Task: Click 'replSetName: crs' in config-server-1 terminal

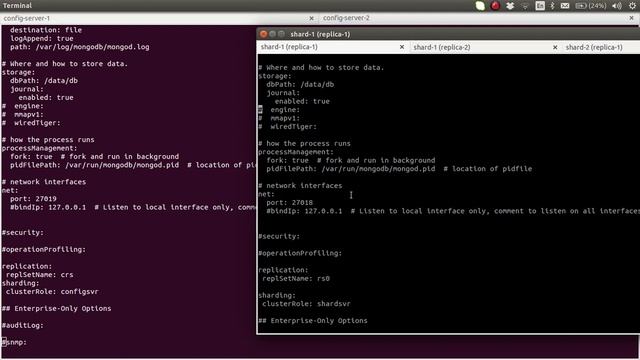Action: [x=40, y=275]
